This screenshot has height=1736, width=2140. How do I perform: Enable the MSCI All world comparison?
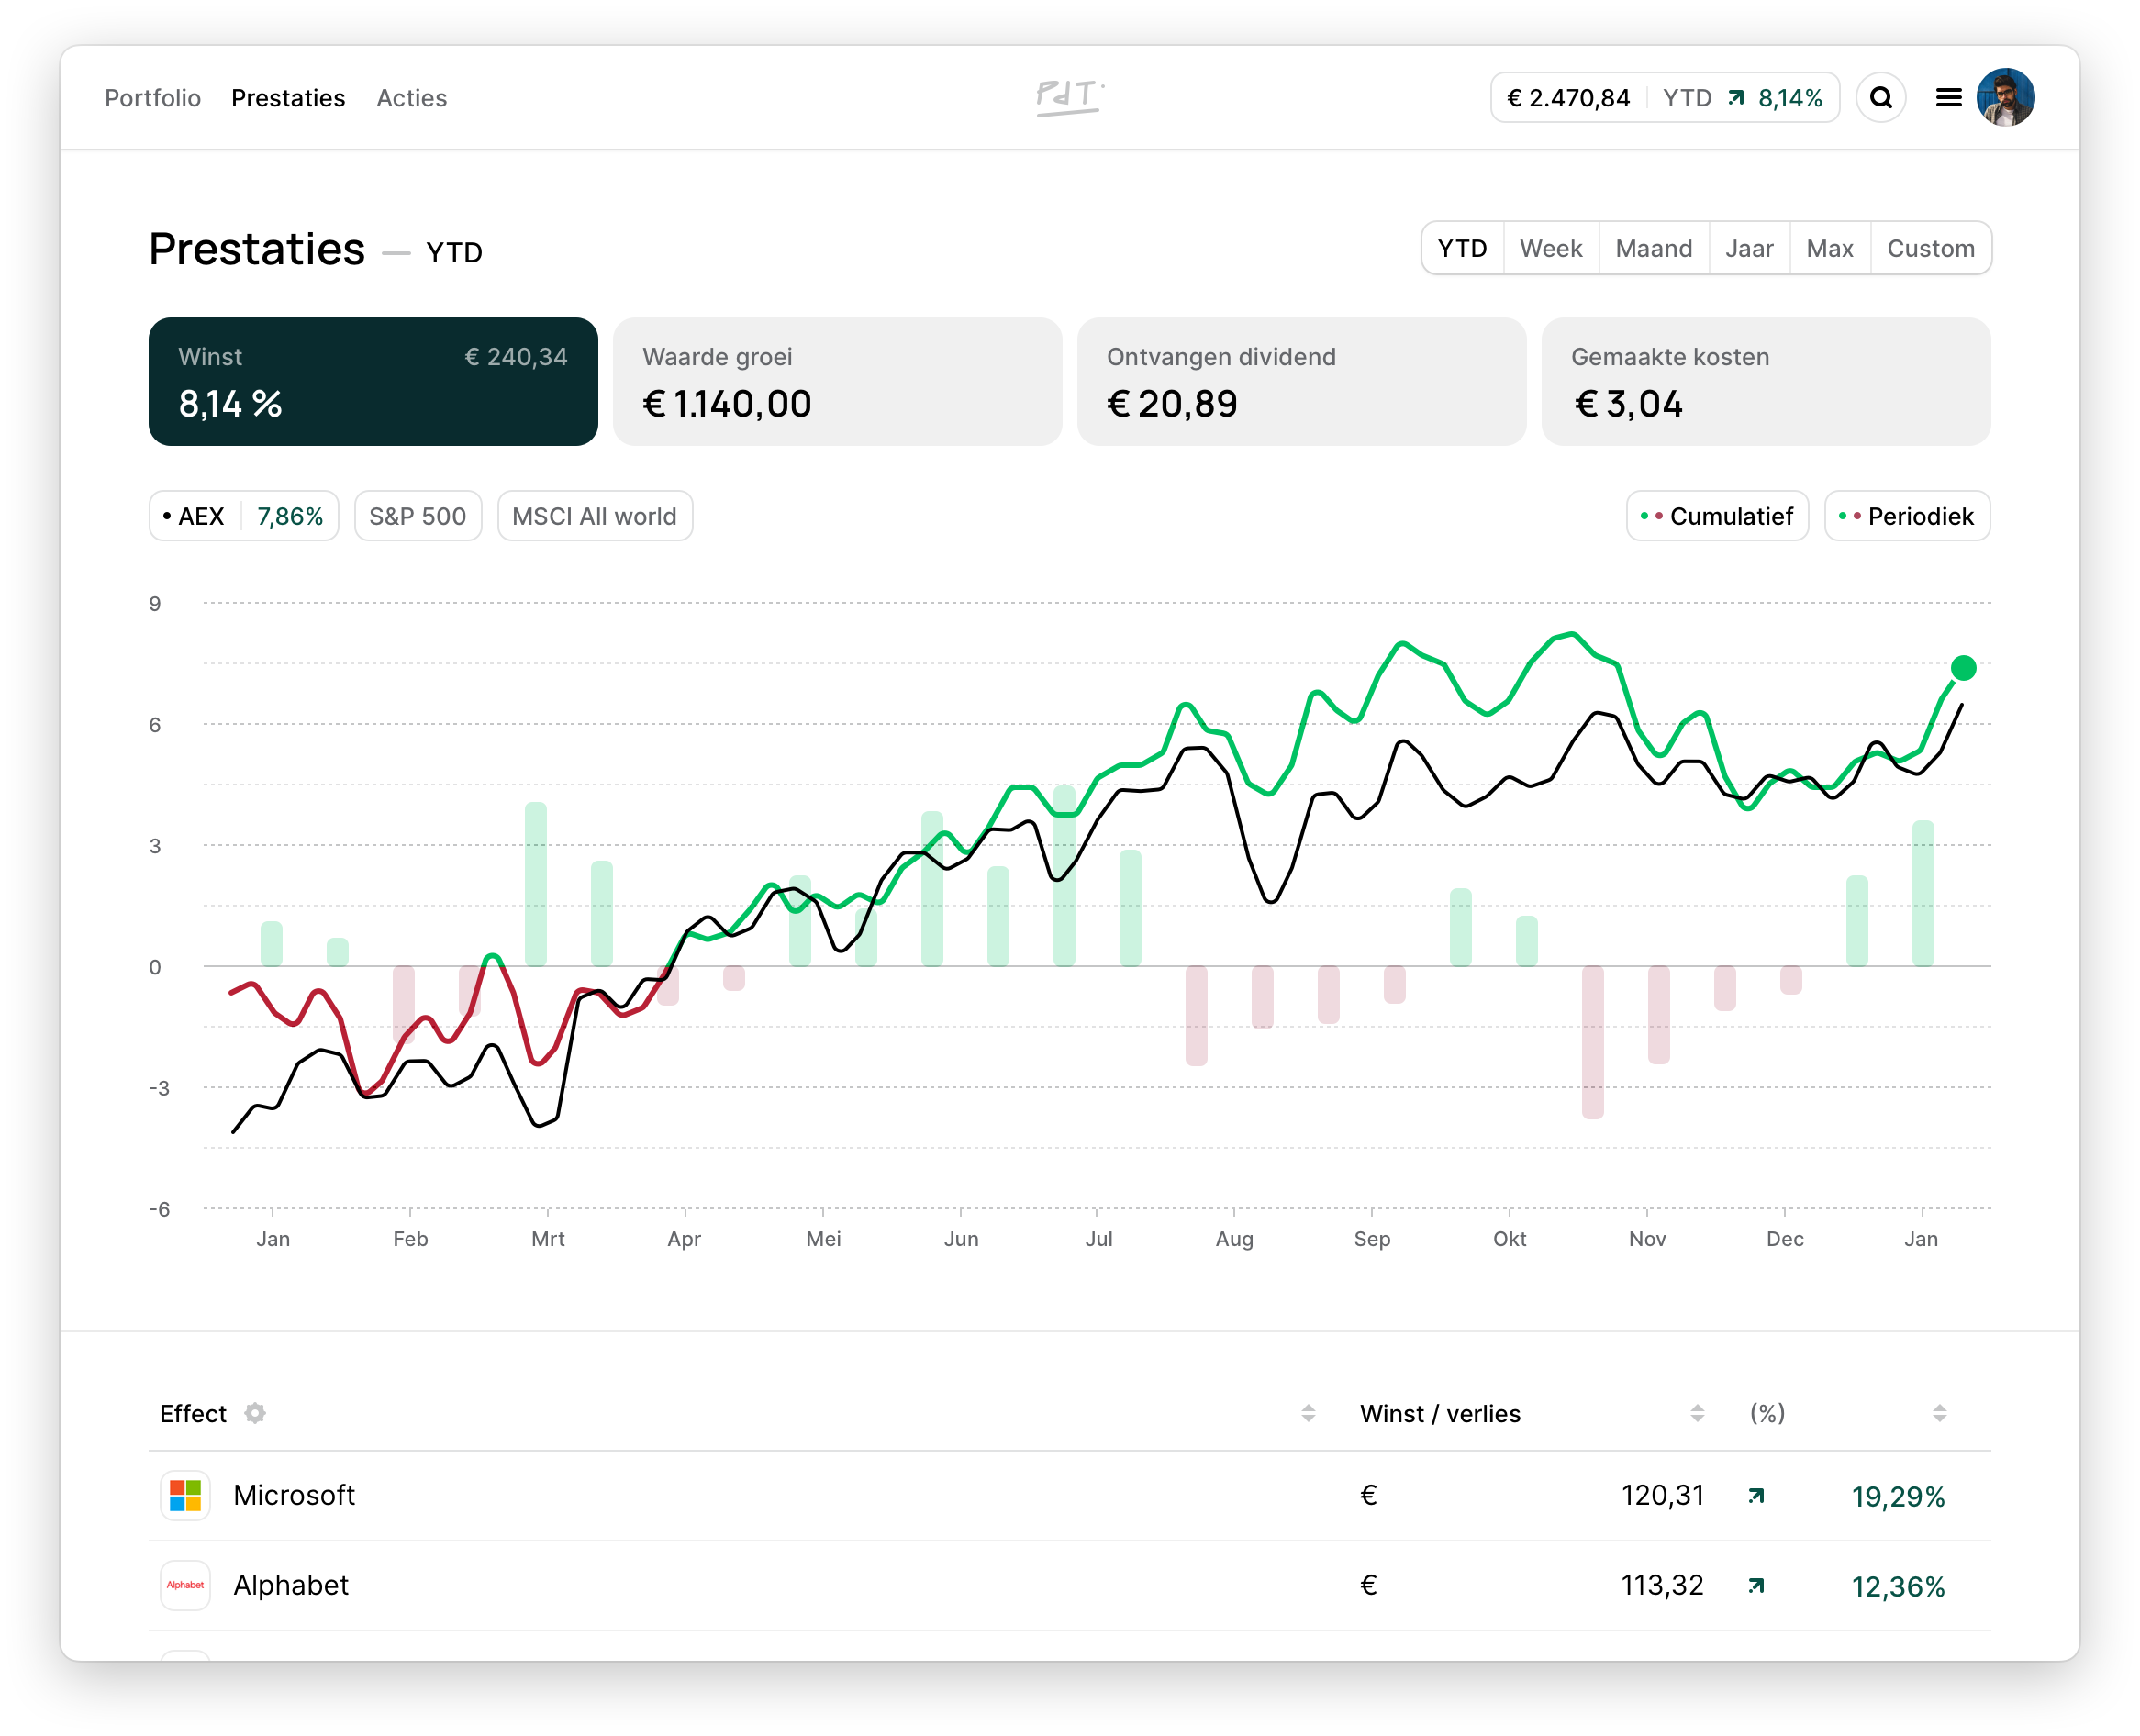pos(595,516)
